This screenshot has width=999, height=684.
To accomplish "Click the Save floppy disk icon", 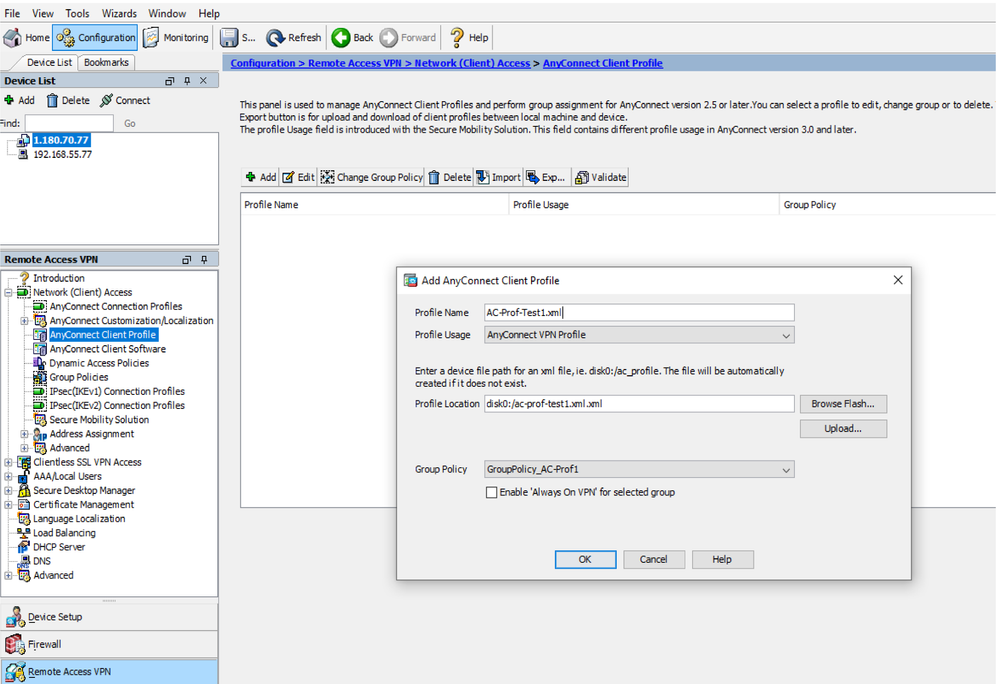I will tap(229, 38).
